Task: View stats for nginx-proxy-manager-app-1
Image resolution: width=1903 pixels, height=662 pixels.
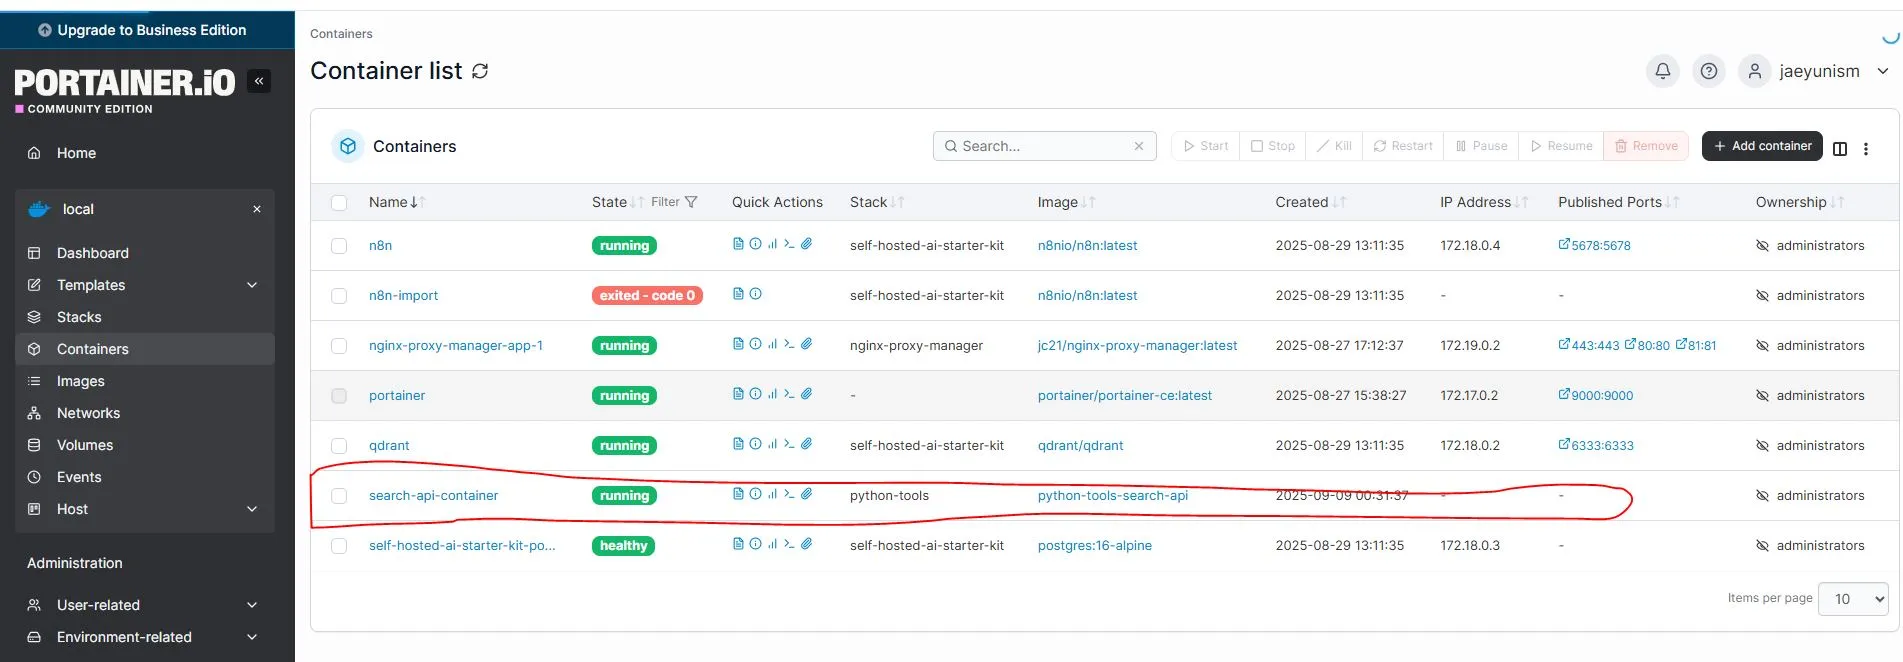Action: (772, 344)
